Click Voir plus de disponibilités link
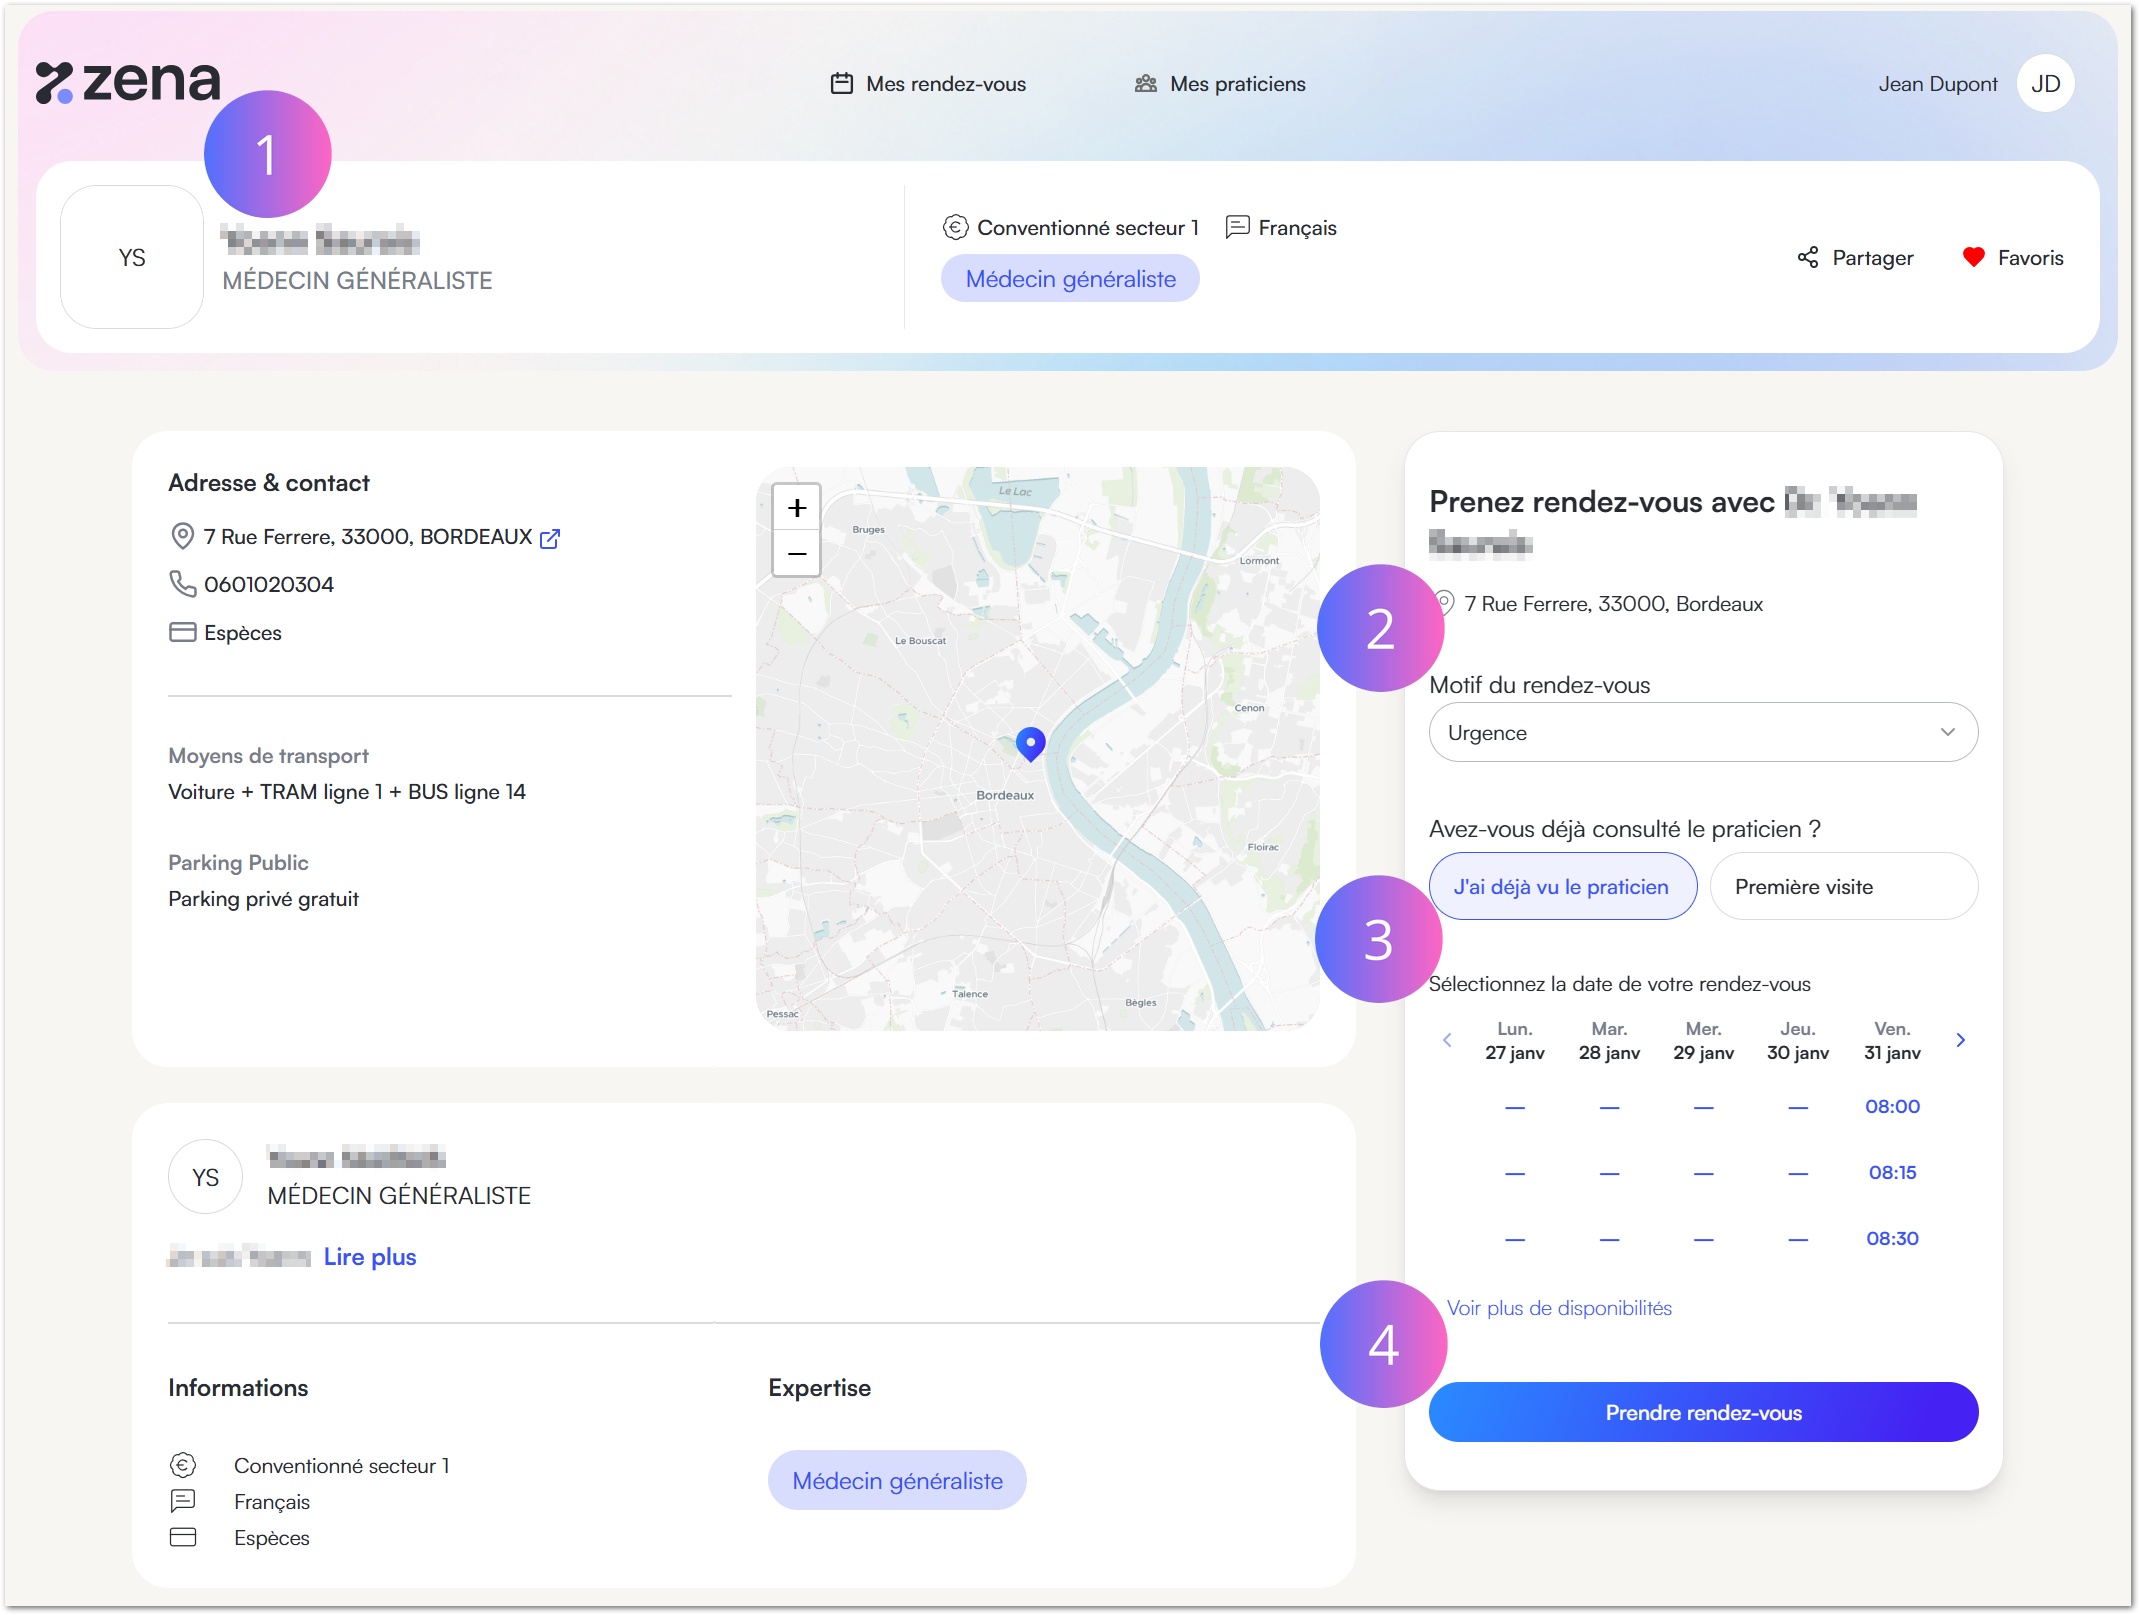2140x1615 pixels. pyautogui.click(x=1559, y=1308)
